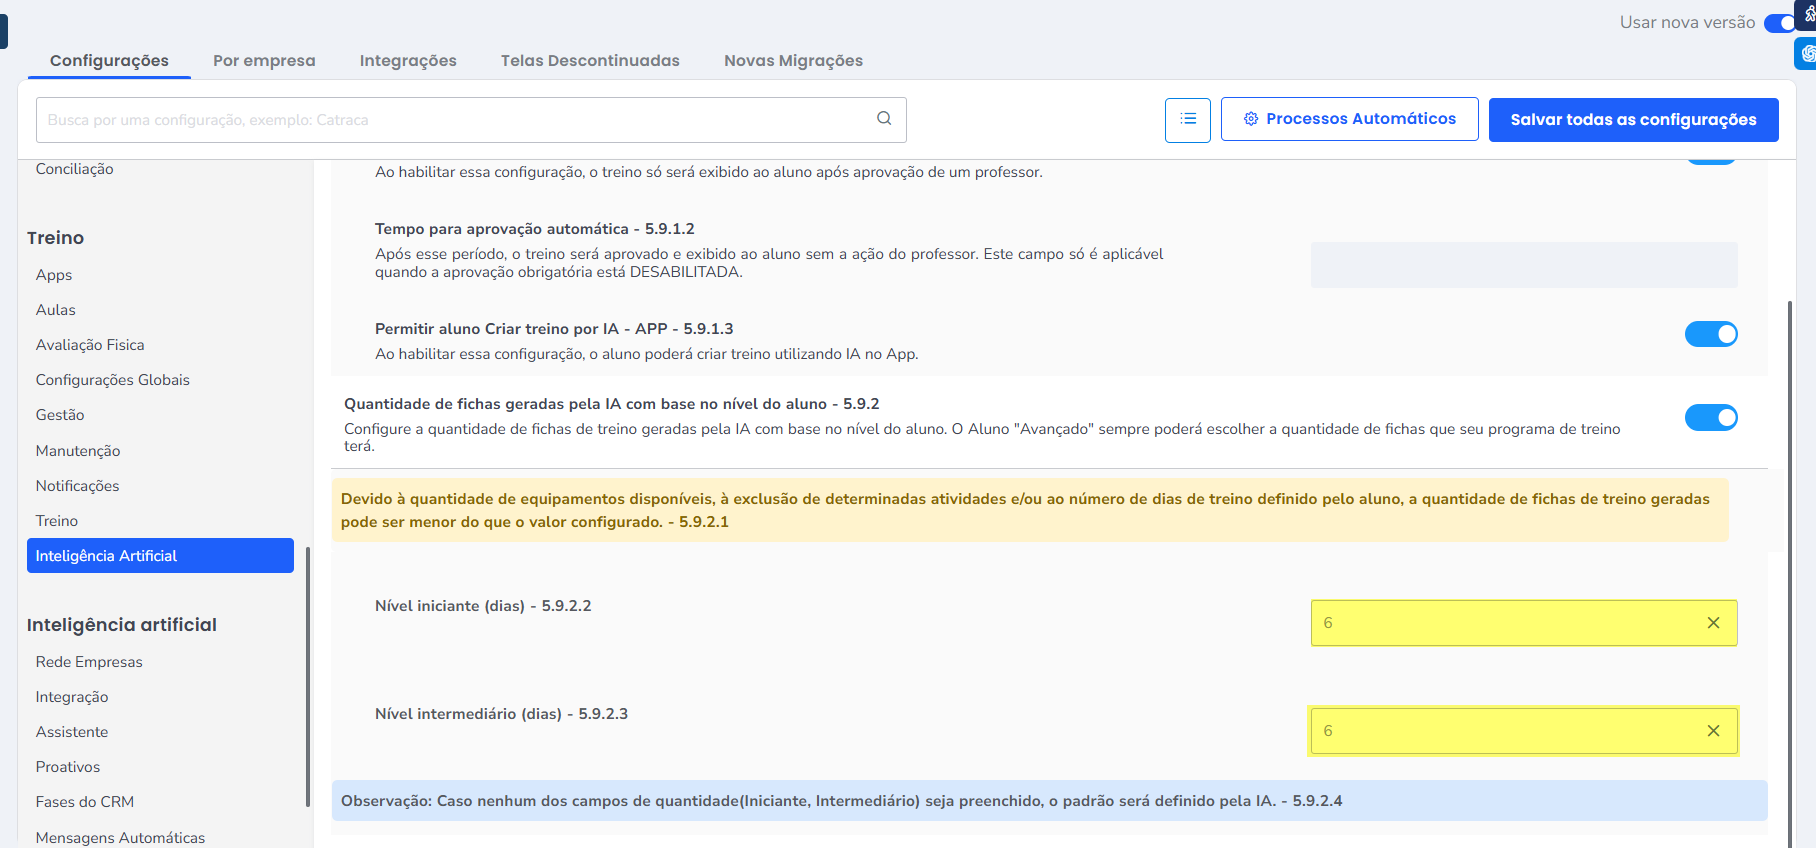Viewport: 1816px width, 848px height.
Task: Open the Novas Migrações tab
Action: click(x=793, y=61)
